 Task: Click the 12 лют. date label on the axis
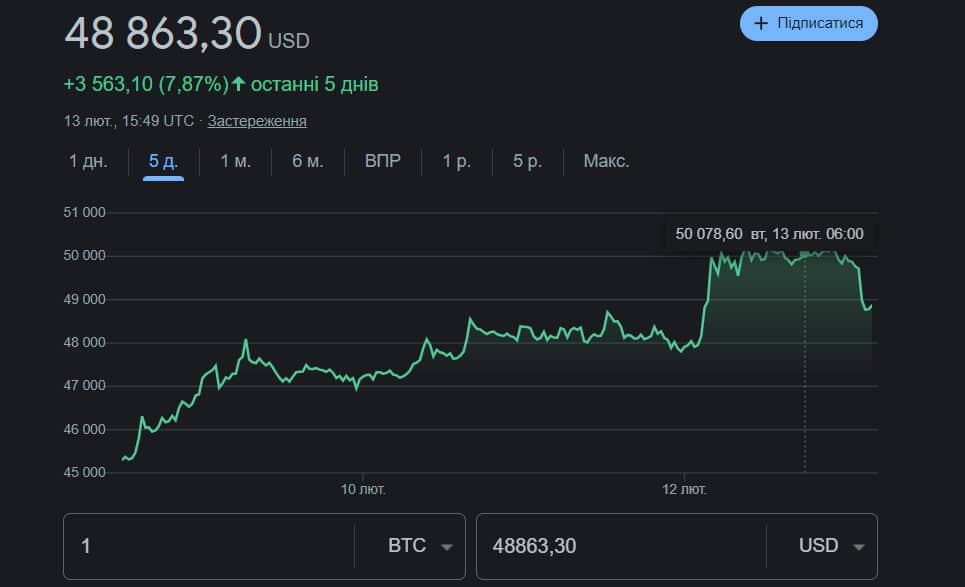coord(685,490)
